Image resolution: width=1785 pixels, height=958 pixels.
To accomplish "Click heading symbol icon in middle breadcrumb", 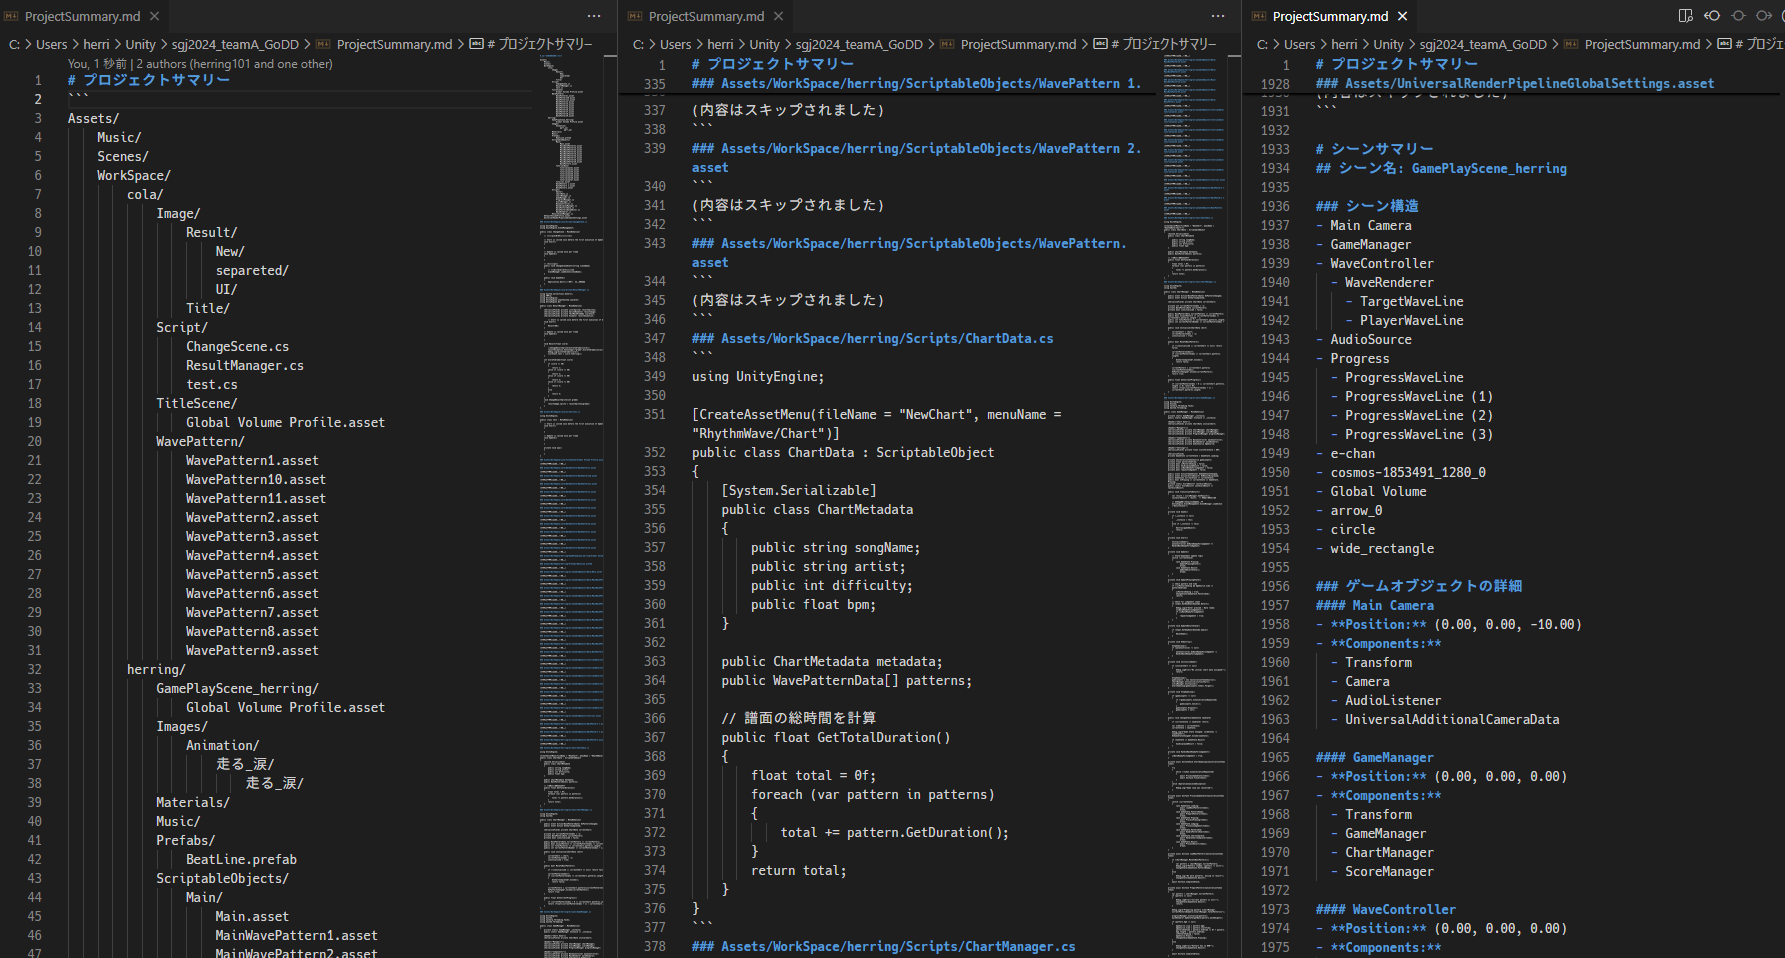I will coord(1101,44).
